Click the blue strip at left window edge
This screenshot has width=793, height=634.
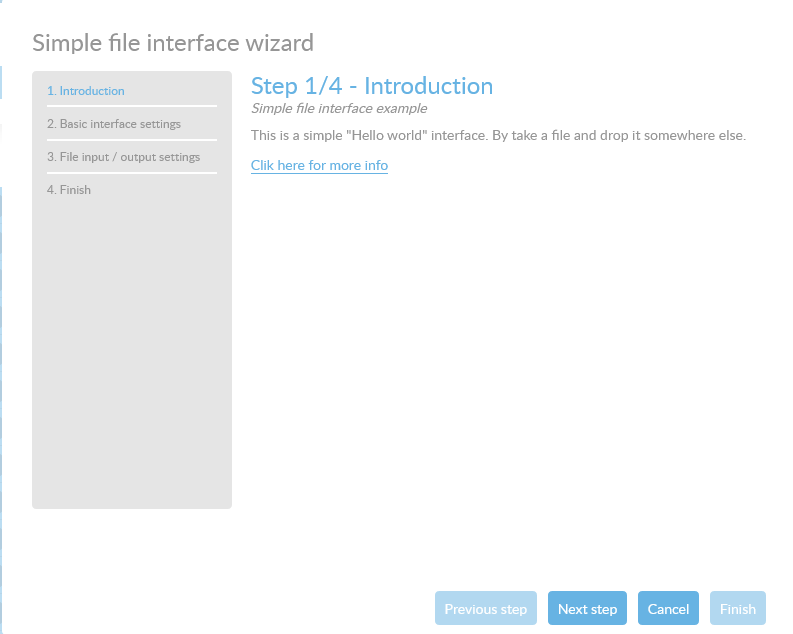click(x=2, y=300)
